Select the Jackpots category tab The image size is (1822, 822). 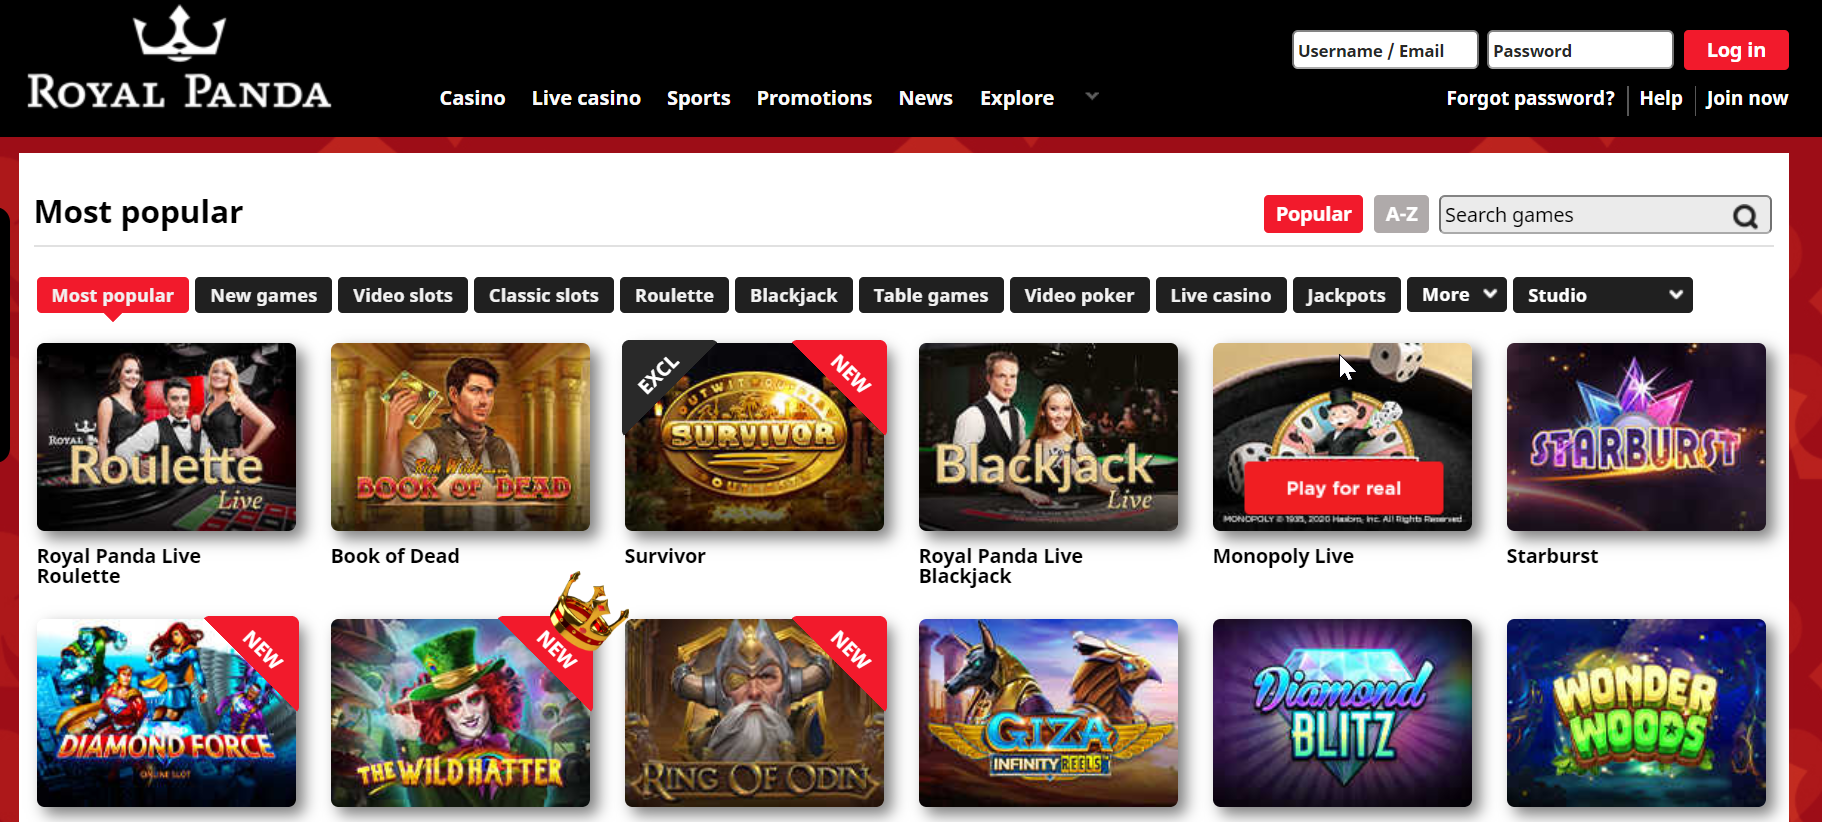1346,295
